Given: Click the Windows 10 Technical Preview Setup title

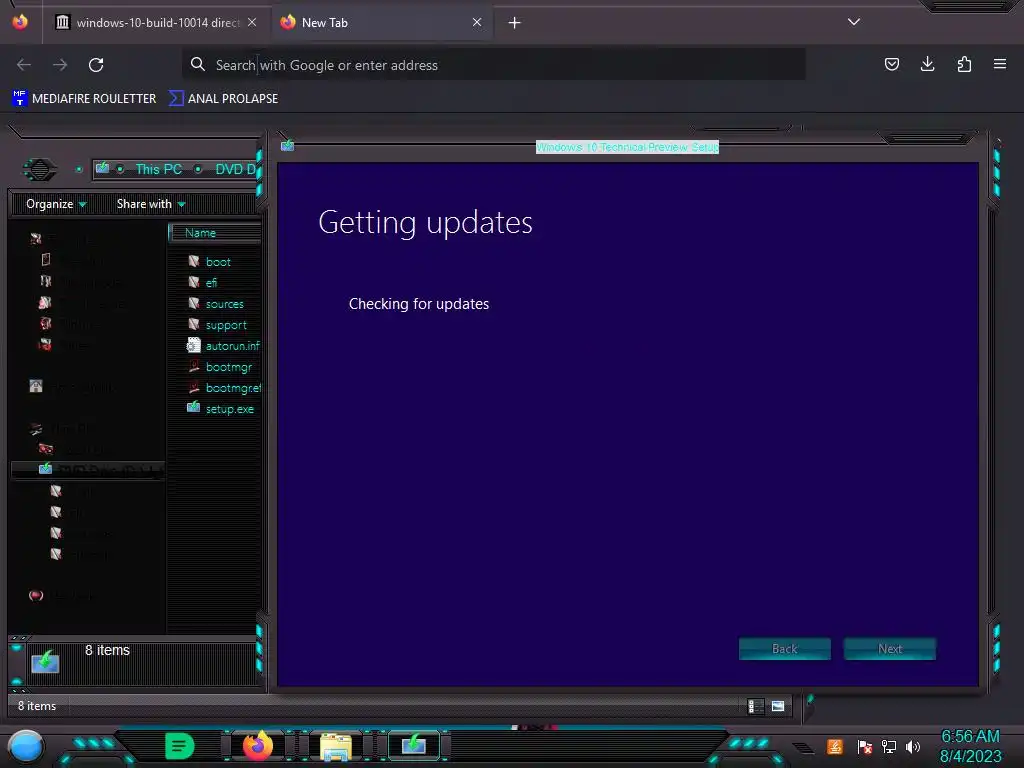Looking at the screenshot, I should click(x=627, y=147).
